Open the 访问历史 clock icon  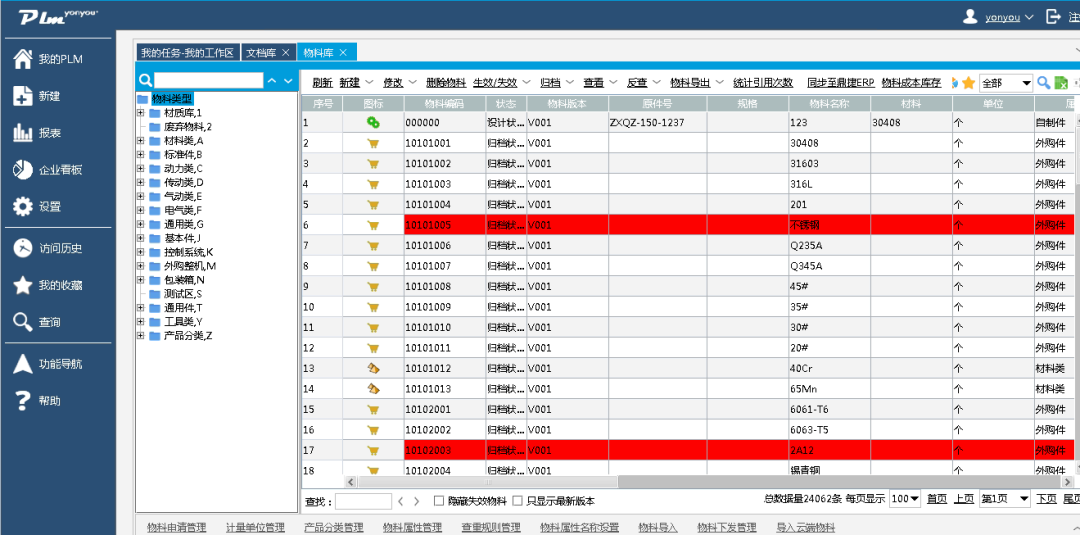point(23,249)
